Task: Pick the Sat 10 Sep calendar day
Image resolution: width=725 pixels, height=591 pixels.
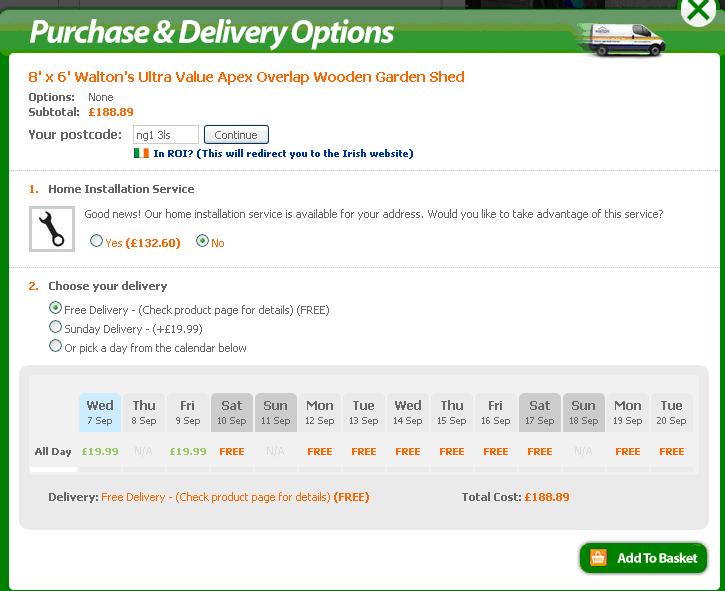Action: point(232,412)
